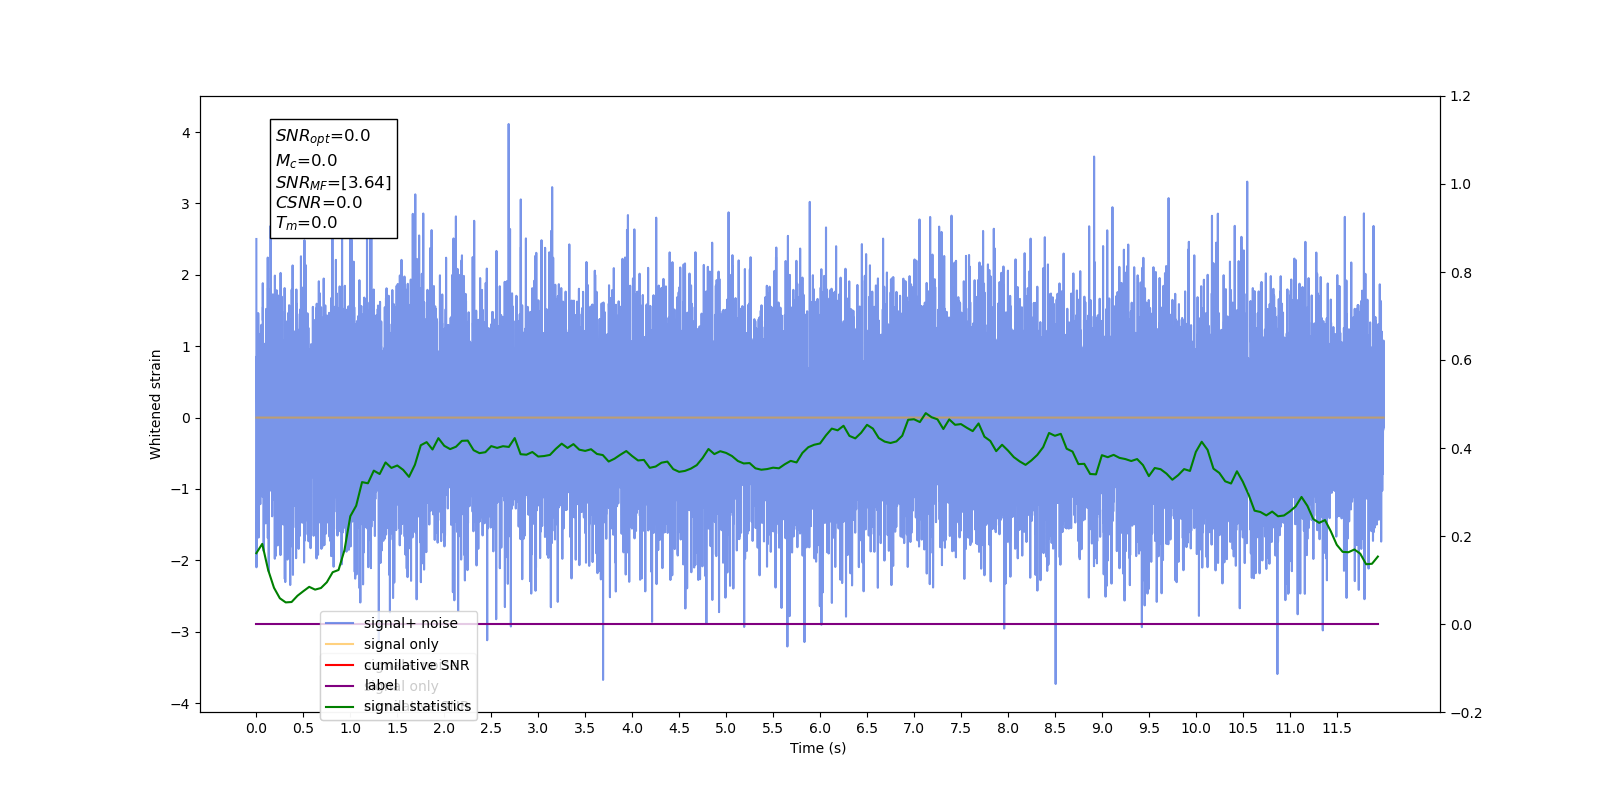Screen dimensions: 1600x800
Task: Click x-axis tick label 7.5
Action: click(x=961, y=728)
